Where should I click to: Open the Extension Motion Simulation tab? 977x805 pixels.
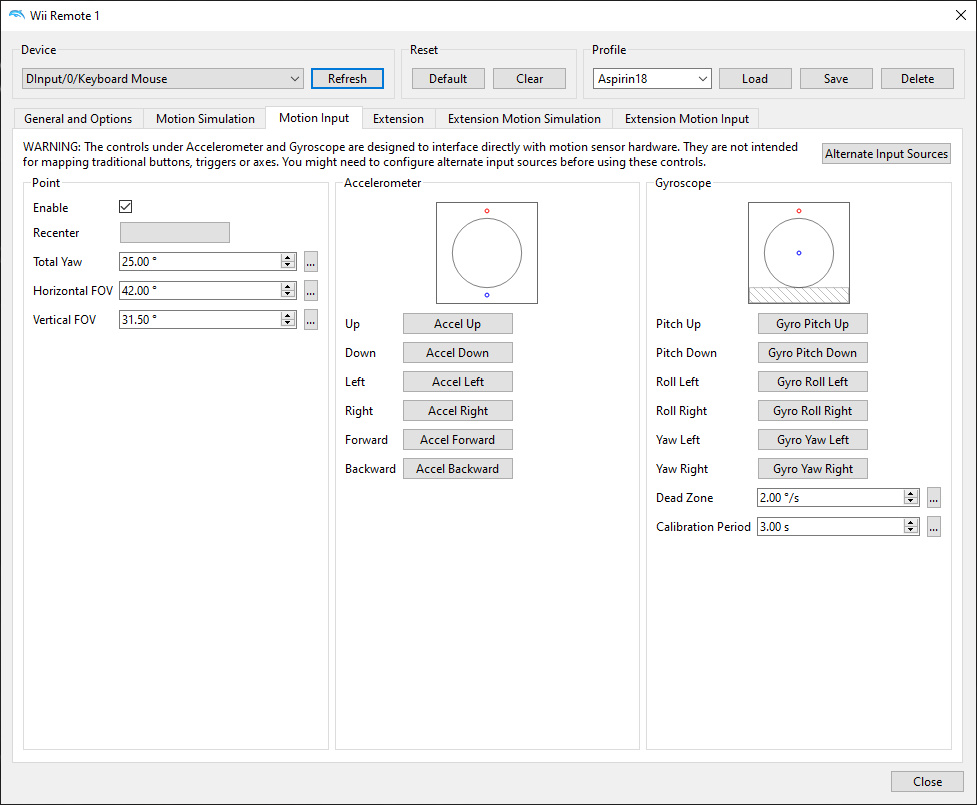click(524, 119)
